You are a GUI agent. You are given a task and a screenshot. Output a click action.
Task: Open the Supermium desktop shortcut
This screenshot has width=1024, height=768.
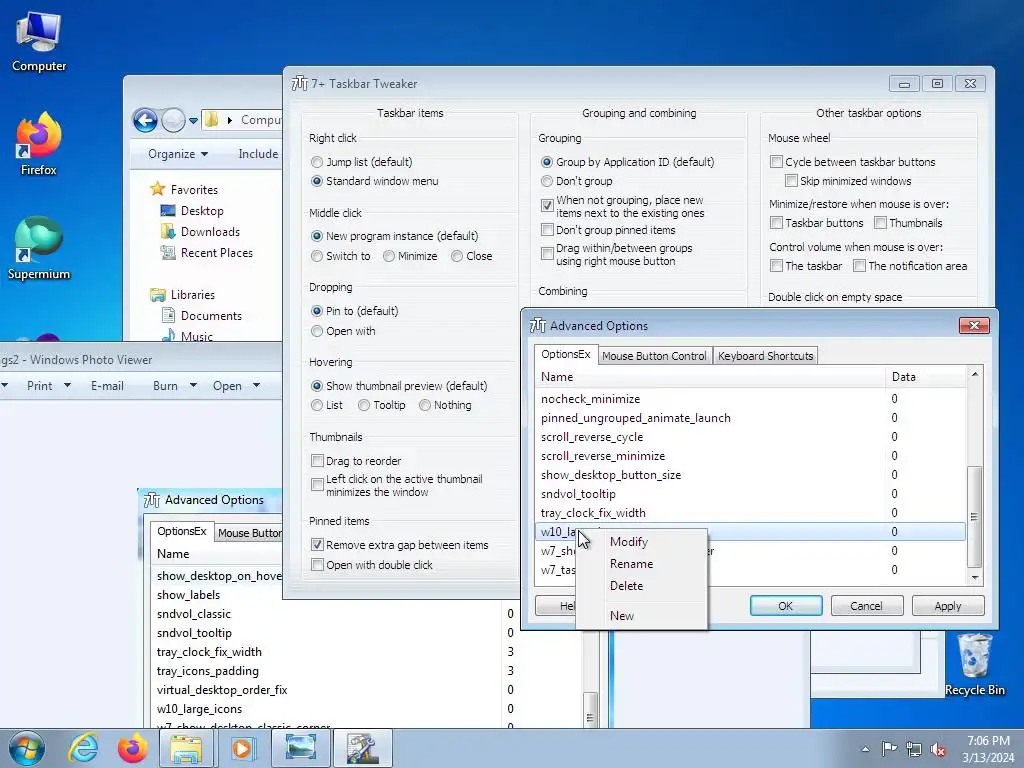(39, 248)
